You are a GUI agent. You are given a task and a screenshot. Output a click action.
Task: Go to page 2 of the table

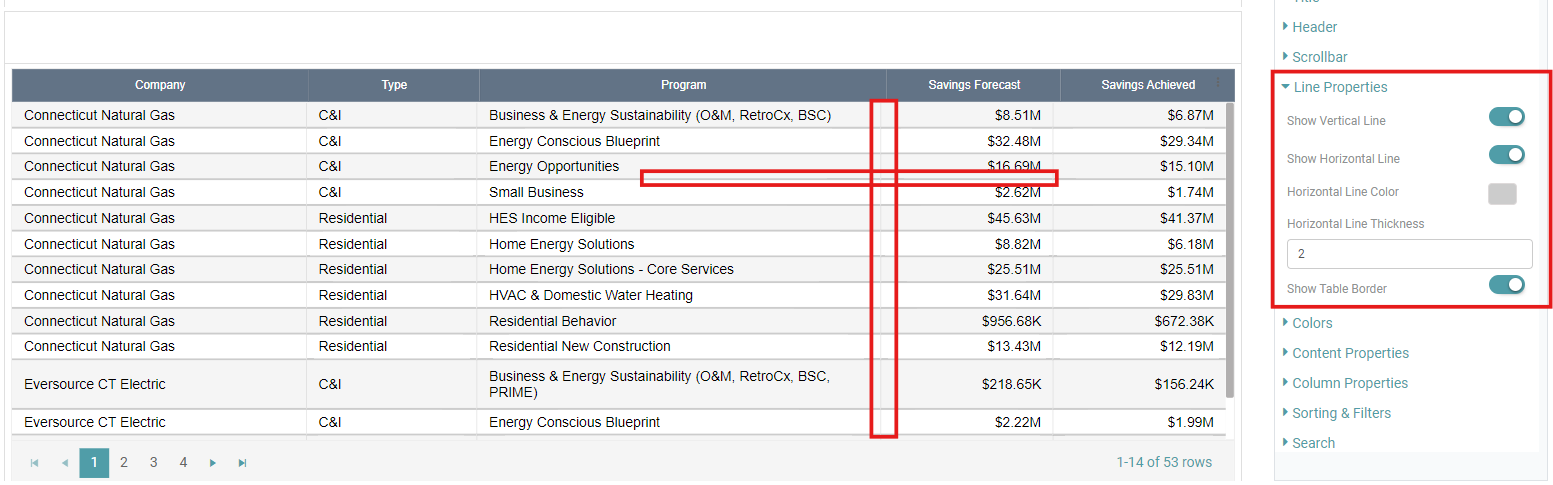tap(124, 462)
